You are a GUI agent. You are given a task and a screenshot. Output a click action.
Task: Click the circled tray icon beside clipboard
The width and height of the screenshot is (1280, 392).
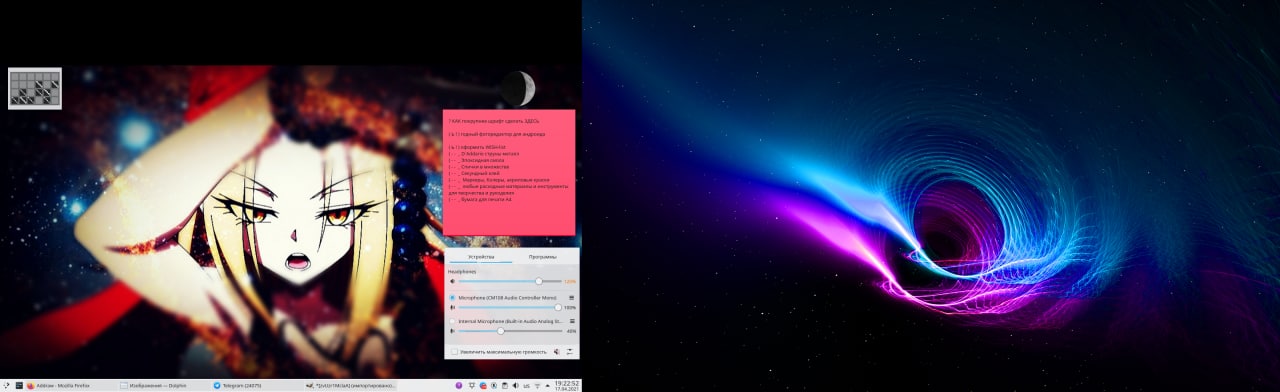(494, 385)
